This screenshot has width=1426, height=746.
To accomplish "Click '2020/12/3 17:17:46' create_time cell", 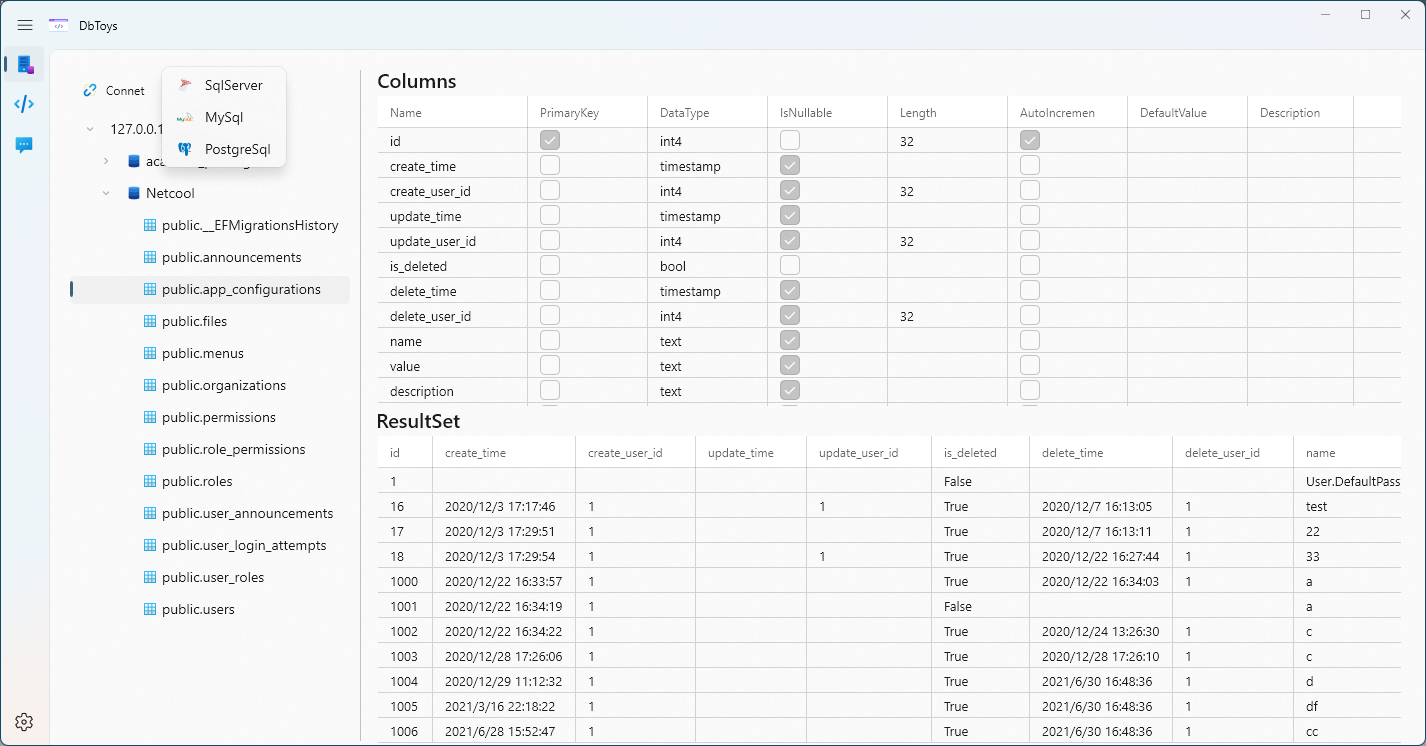I will [504, 506].
